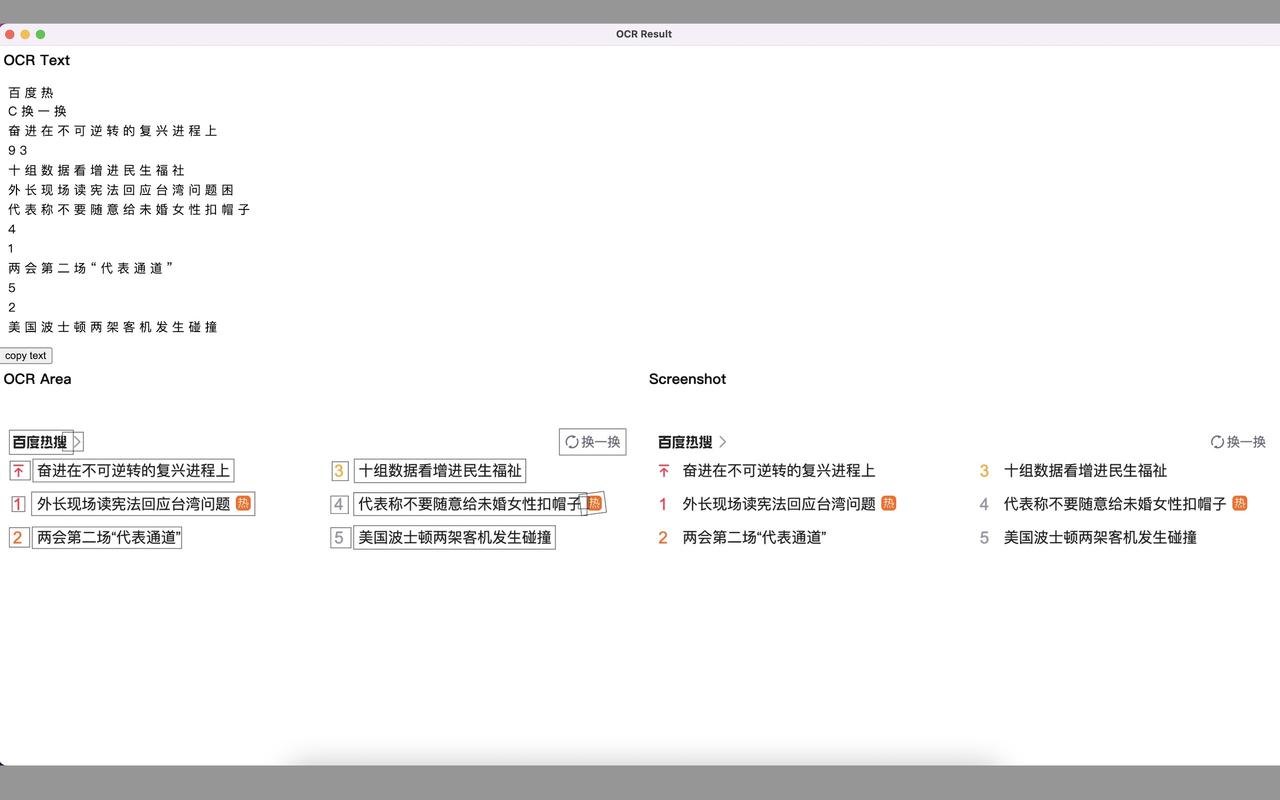Switch to the Screenshot section heading
Viewport: 1280px width, 800px height.
[687, 379]
